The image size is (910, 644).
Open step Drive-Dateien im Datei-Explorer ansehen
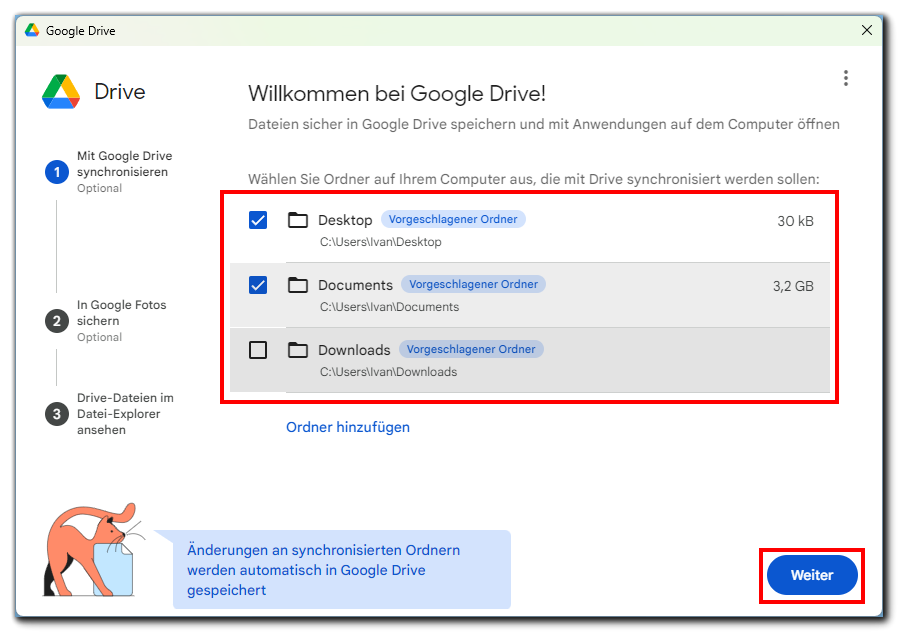click(x=125, y=414)
